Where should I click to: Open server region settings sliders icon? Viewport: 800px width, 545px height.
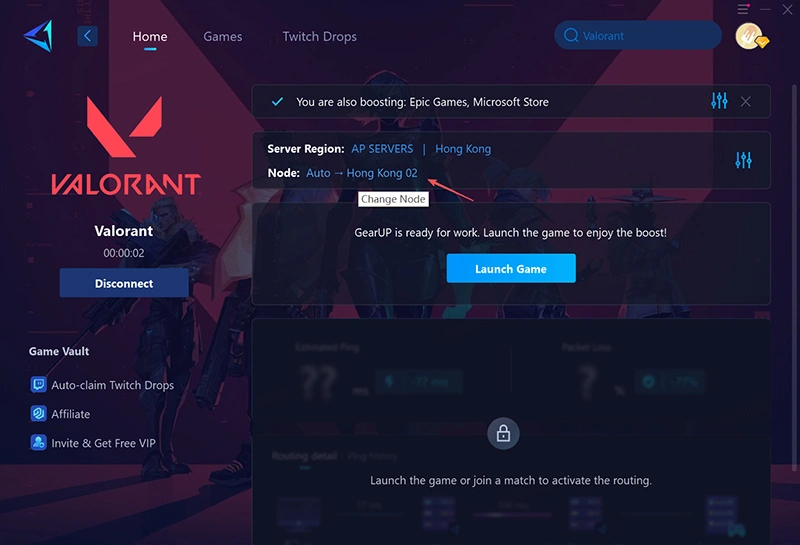click(743, 160)
